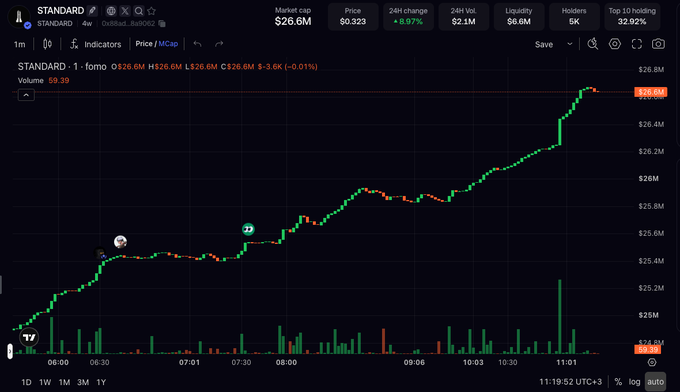
Task: Click the STANDARD token logo avatar
Action: 19,16
